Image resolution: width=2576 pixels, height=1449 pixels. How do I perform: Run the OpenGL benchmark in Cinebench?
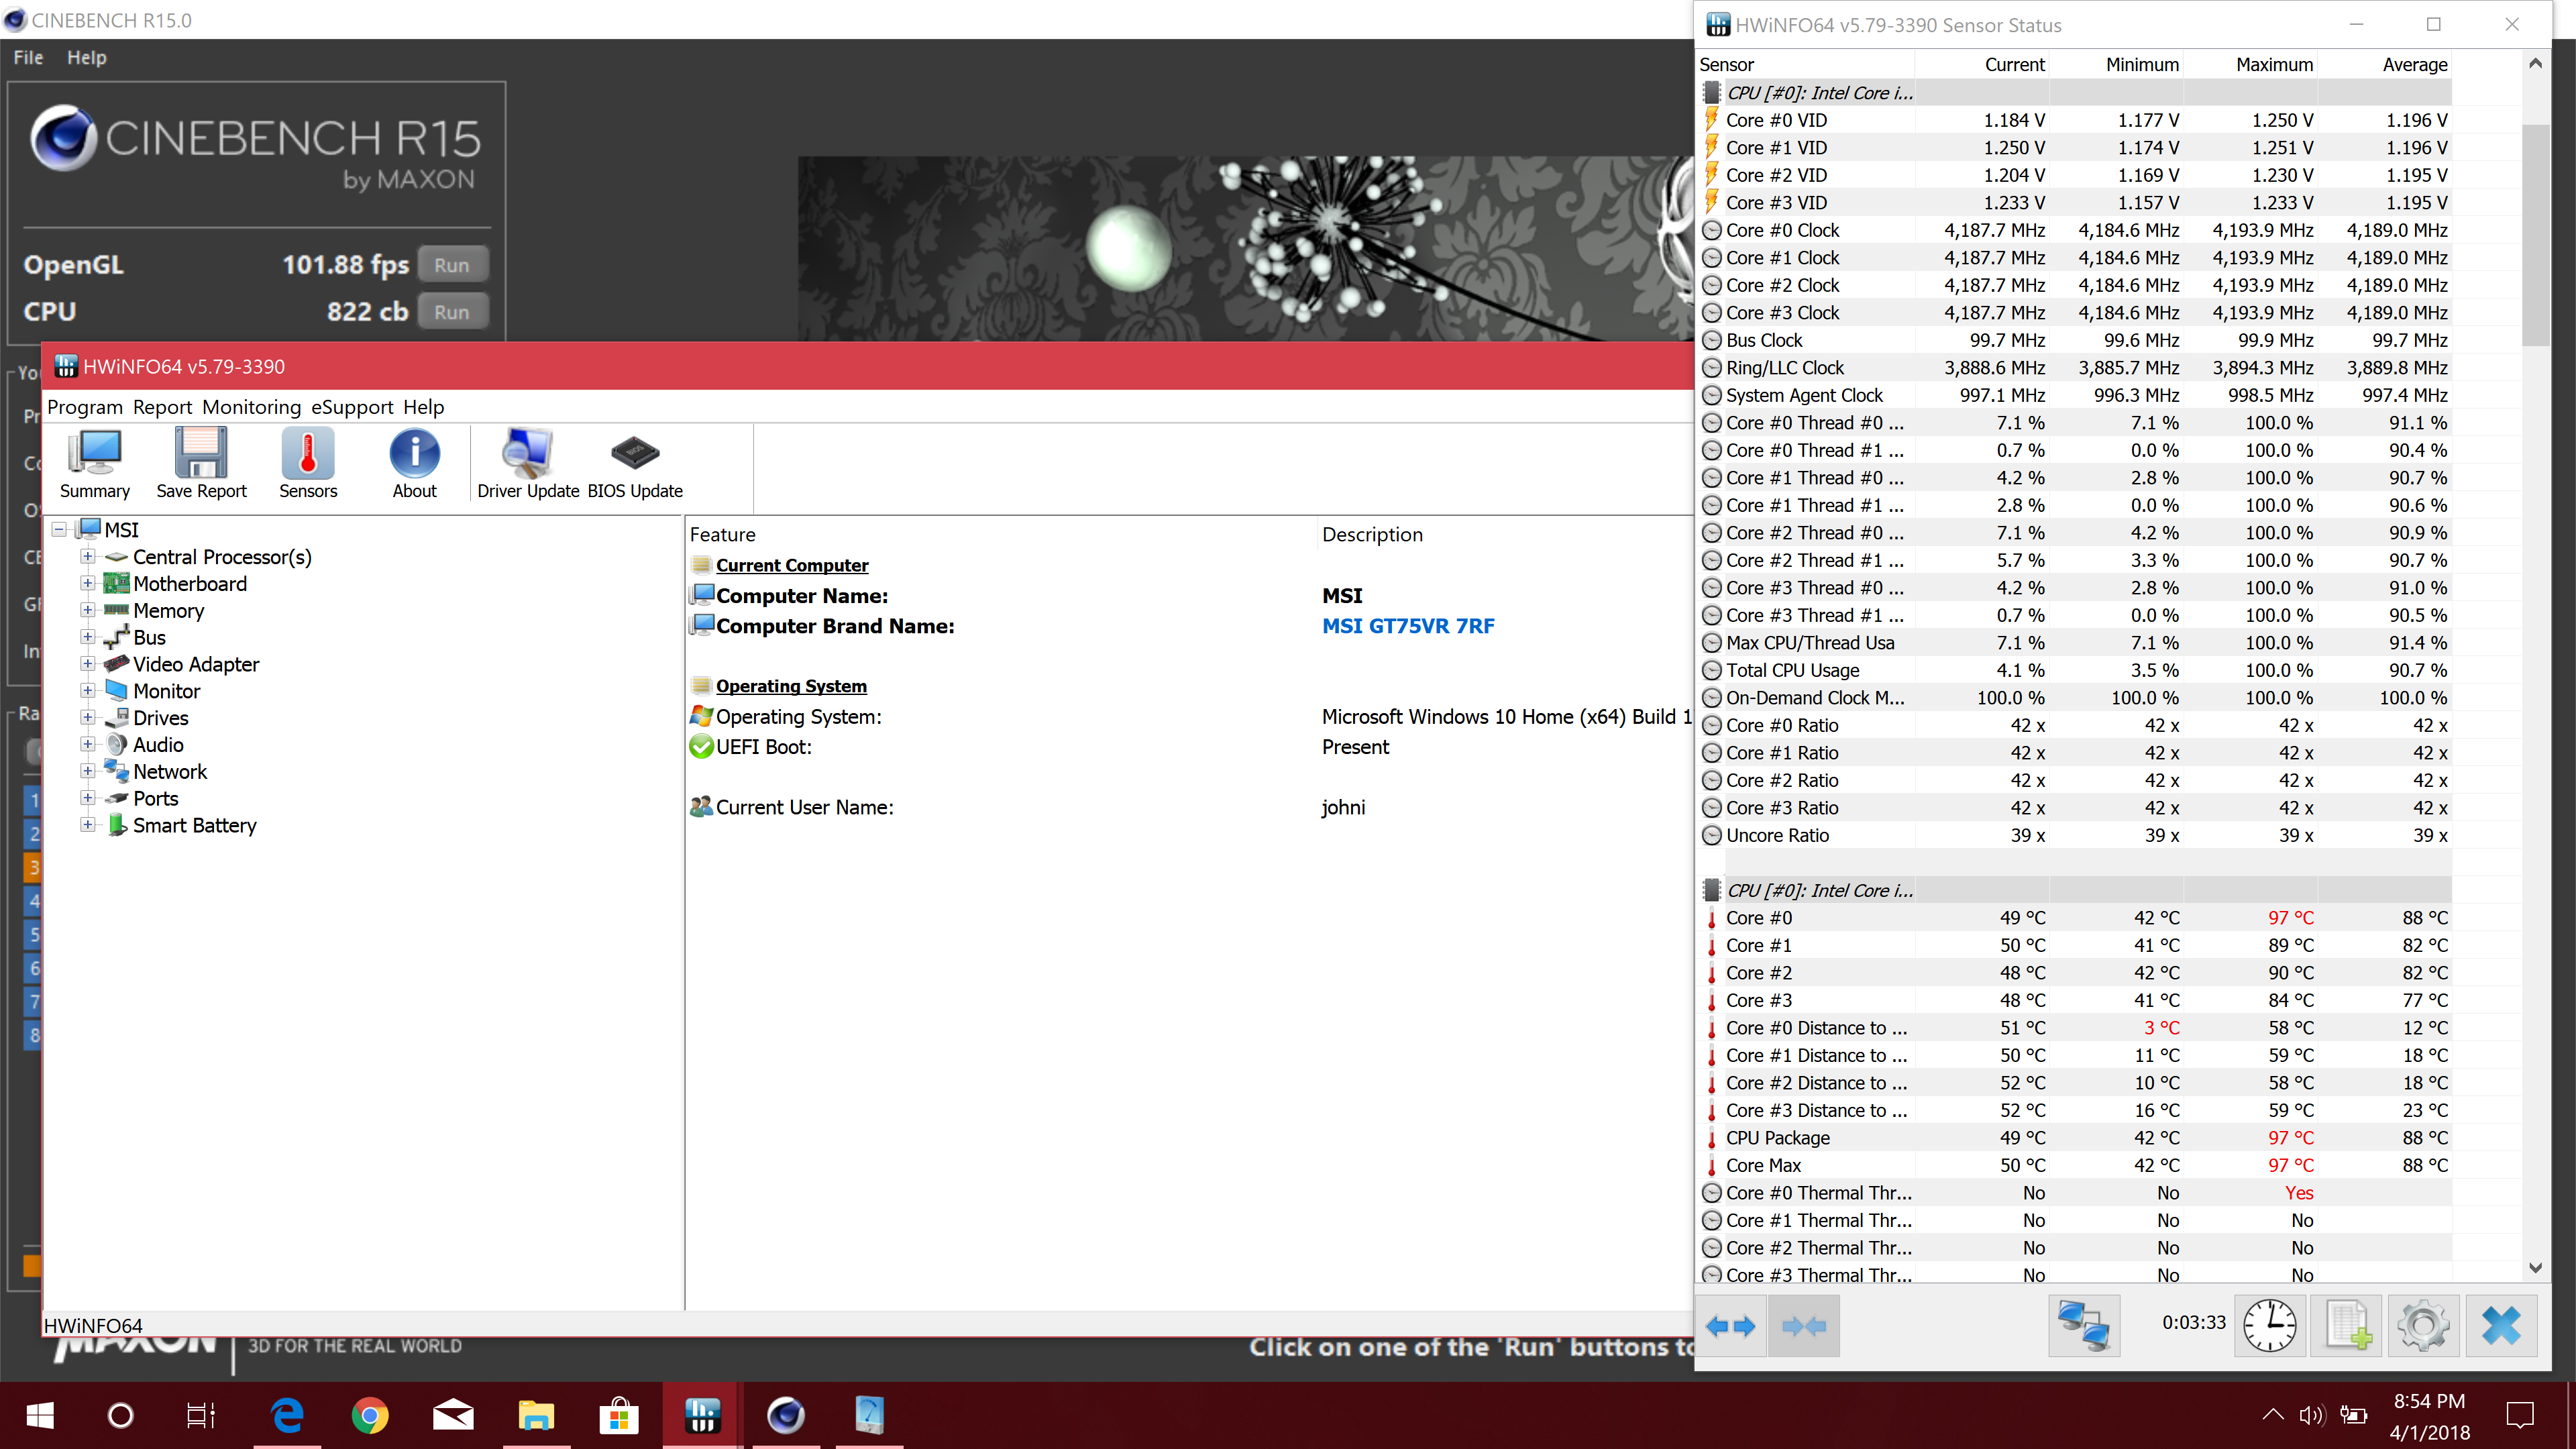click(452, 265)
